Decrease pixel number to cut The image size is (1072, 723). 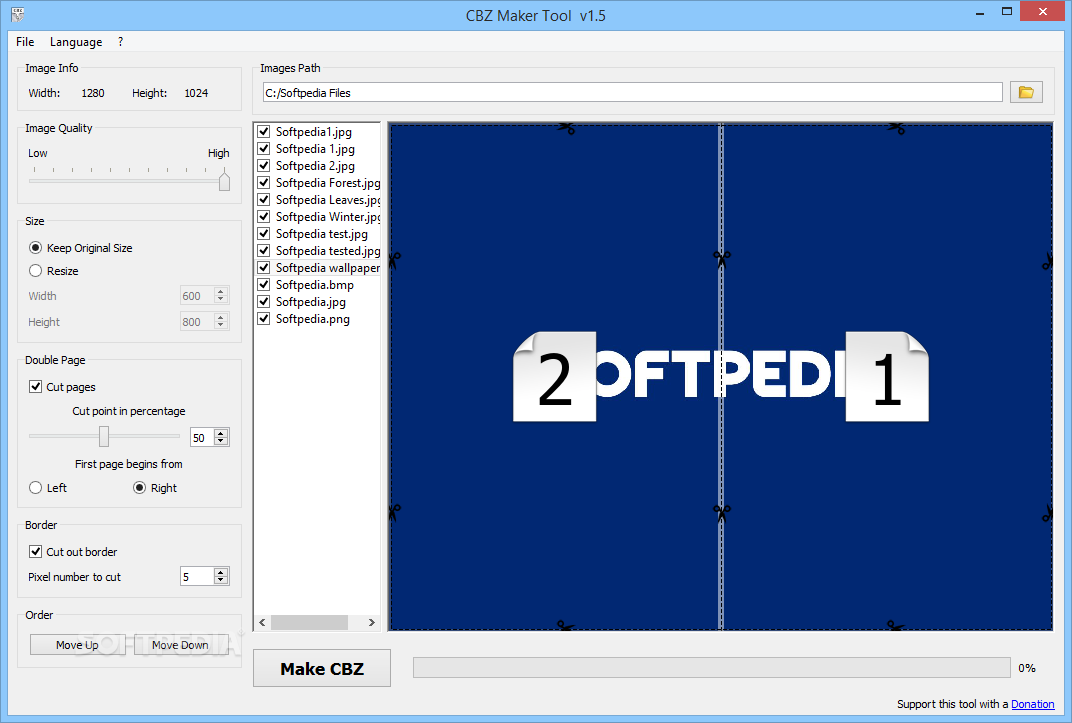(221, 580)
